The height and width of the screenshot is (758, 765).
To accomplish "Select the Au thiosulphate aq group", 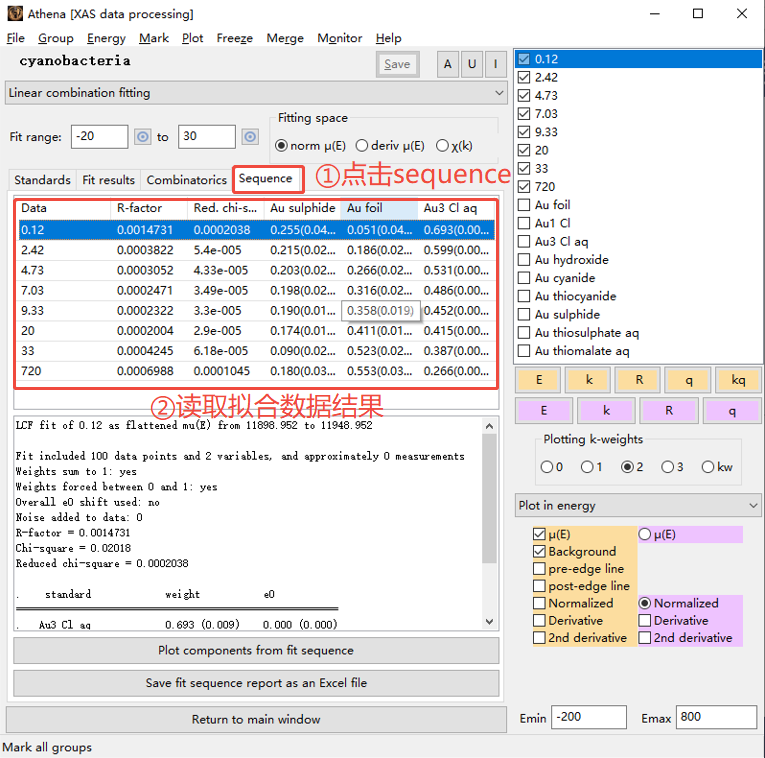I will (x=586, y=333).
